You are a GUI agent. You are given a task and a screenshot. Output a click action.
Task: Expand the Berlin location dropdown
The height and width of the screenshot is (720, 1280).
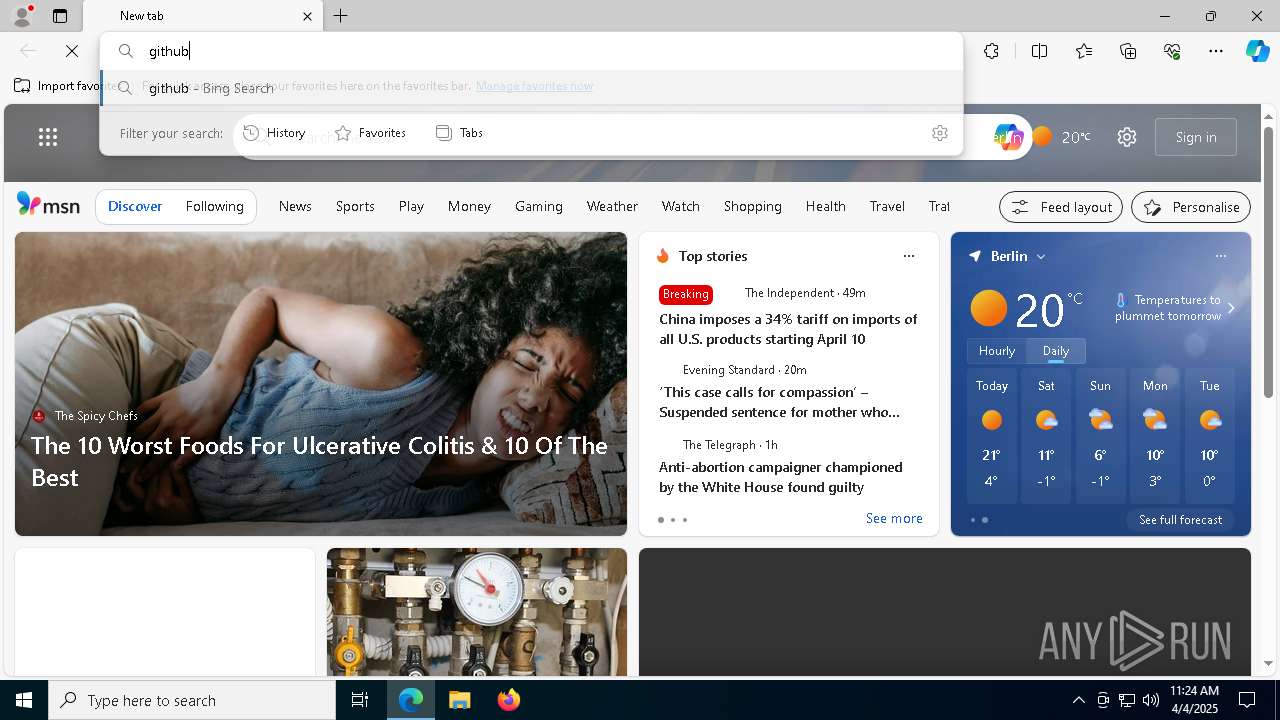[x=1041, y=257]
